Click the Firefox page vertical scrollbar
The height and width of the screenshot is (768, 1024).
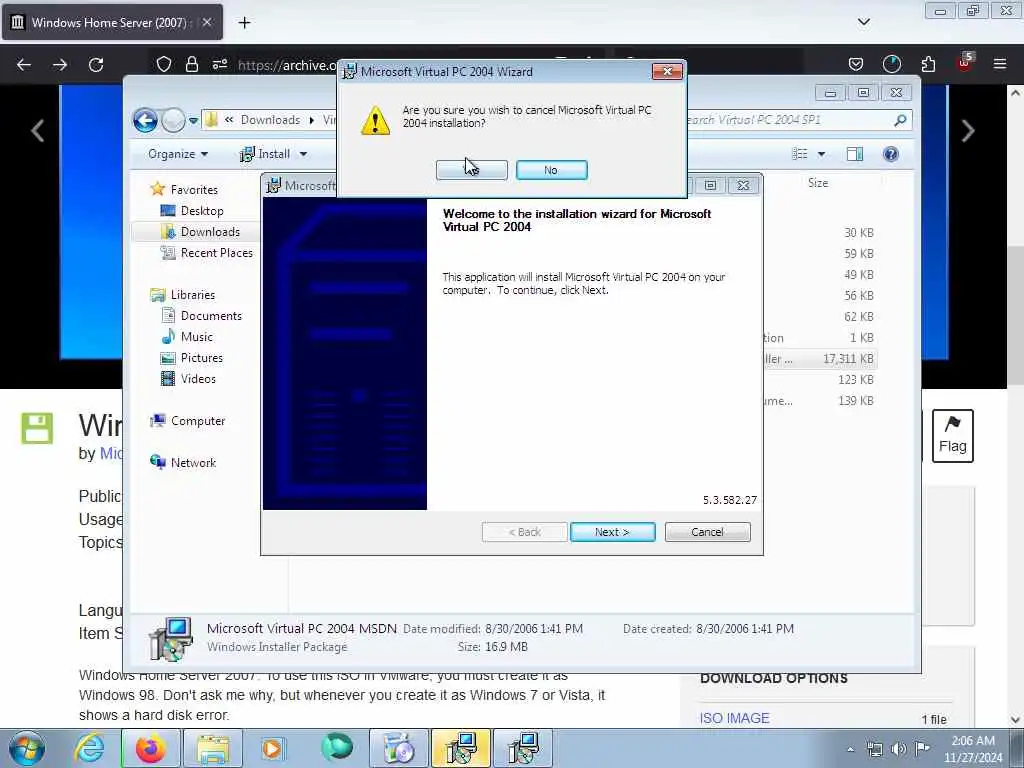pos(1016,316)
